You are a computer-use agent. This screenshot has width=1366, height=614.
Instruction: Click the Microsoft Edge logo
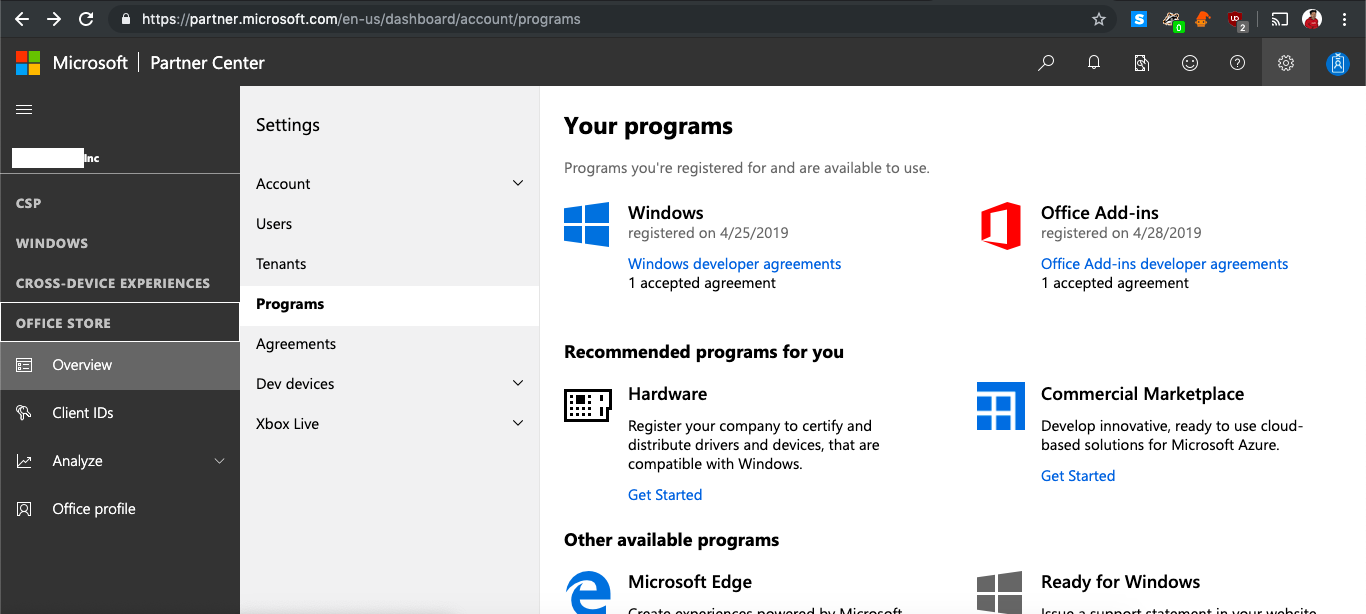587,592
